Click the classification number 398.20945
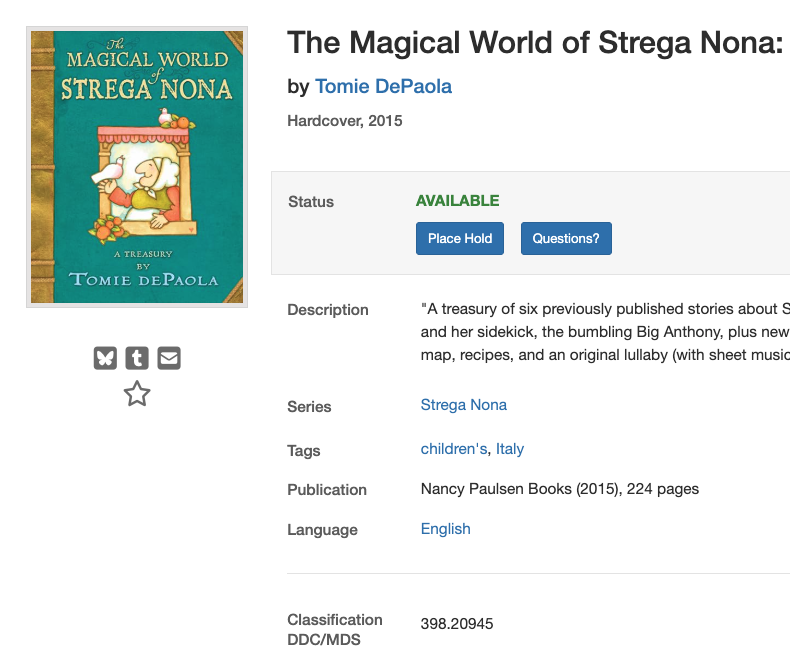Image resolution: width=790 pixels, height=663 pixels. click(457, 624)
